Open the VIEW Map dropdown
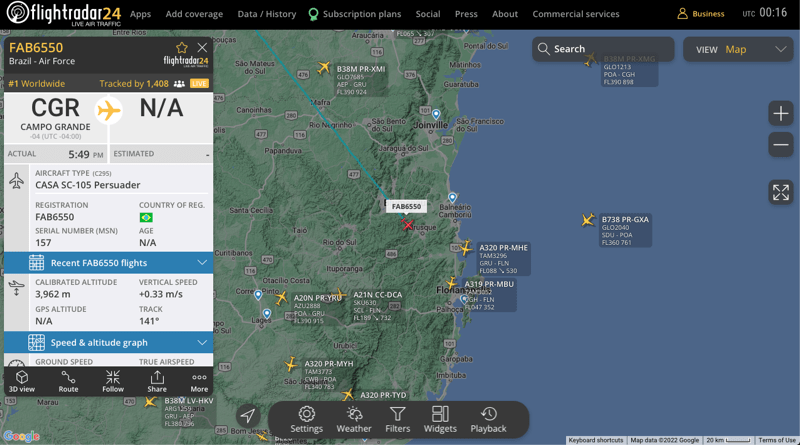Viewport: 800px width, 445px height. click(x=738, y=50)
